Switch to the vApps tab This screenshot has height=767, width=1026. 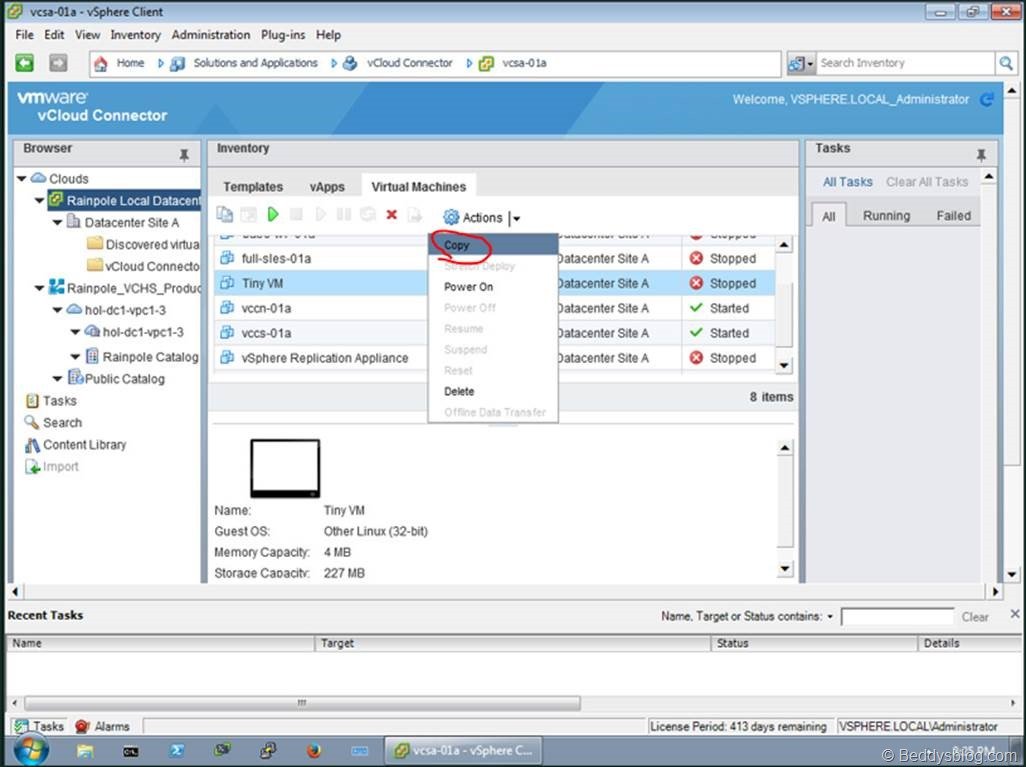point(327,187)
